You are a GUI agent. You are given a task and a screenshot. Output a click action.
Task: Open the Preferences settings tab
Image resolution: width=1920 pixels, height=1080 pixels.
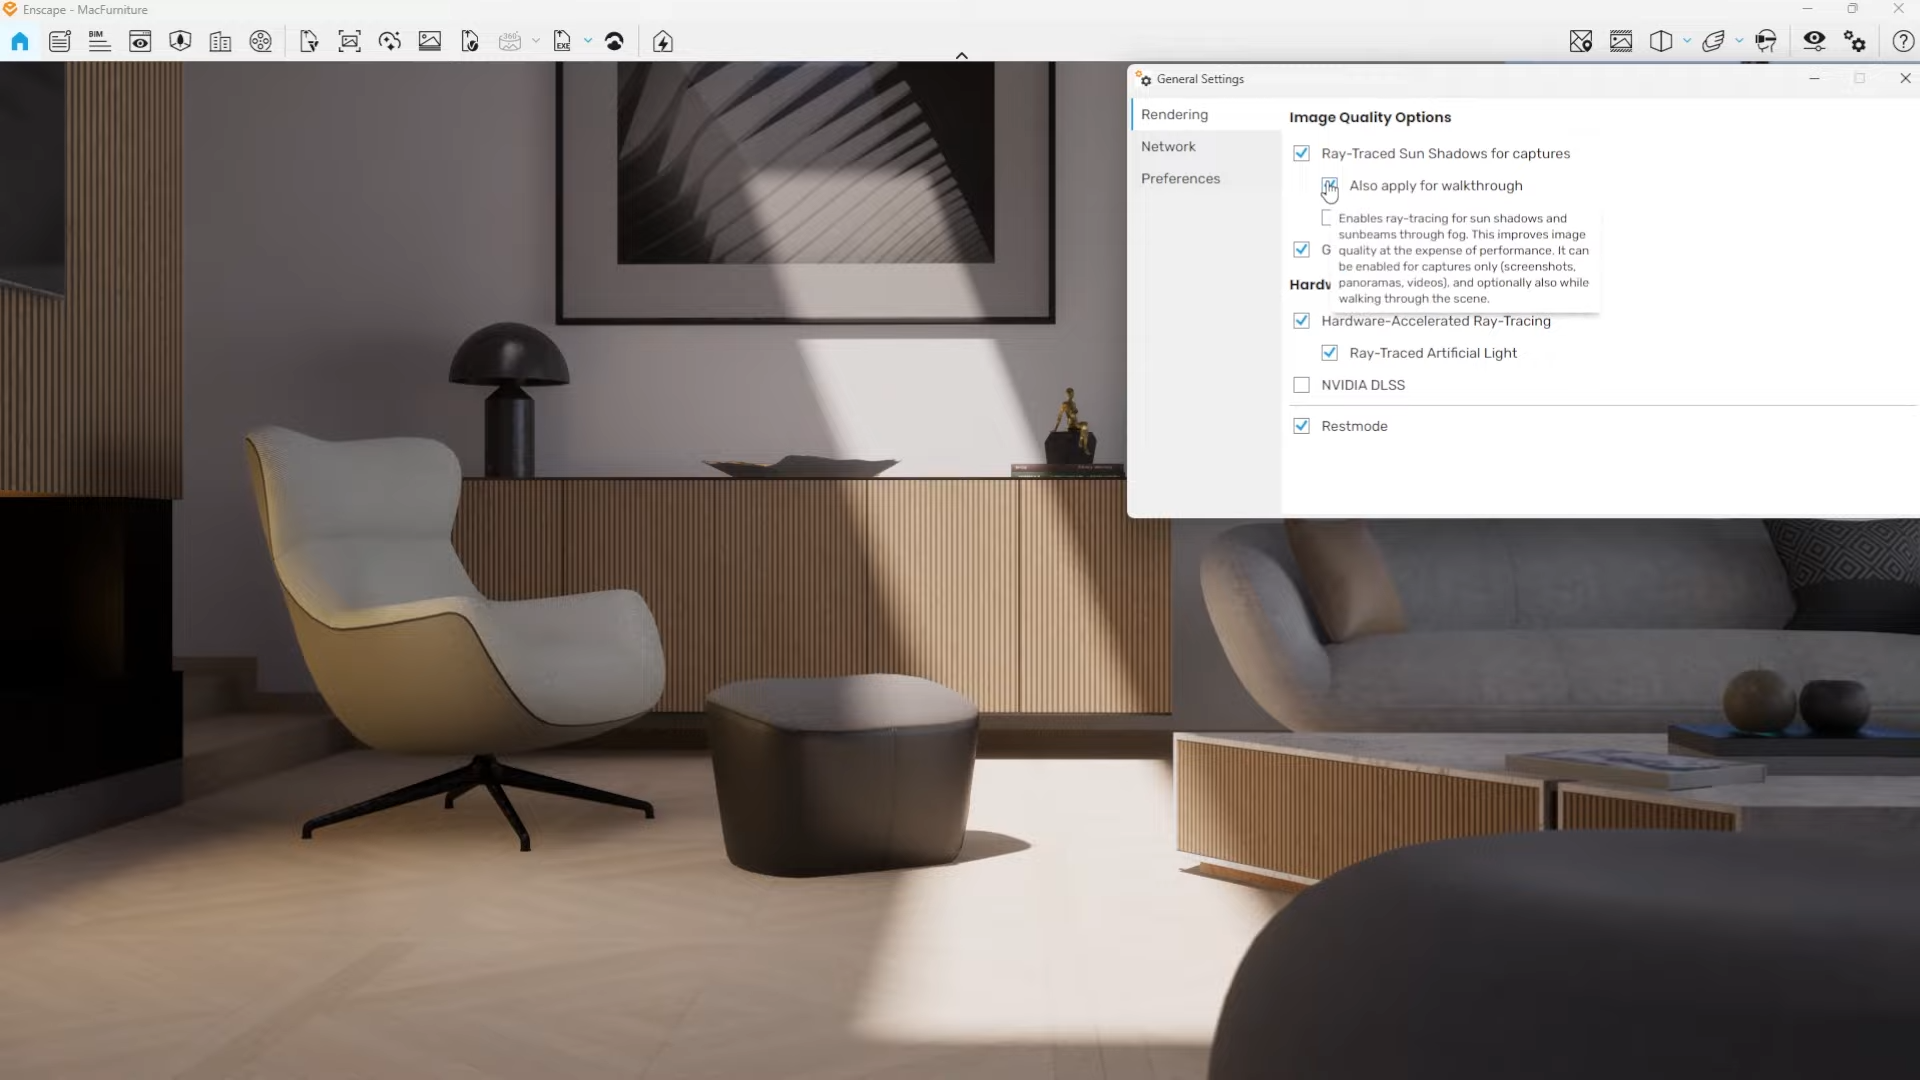(1180, 179)
